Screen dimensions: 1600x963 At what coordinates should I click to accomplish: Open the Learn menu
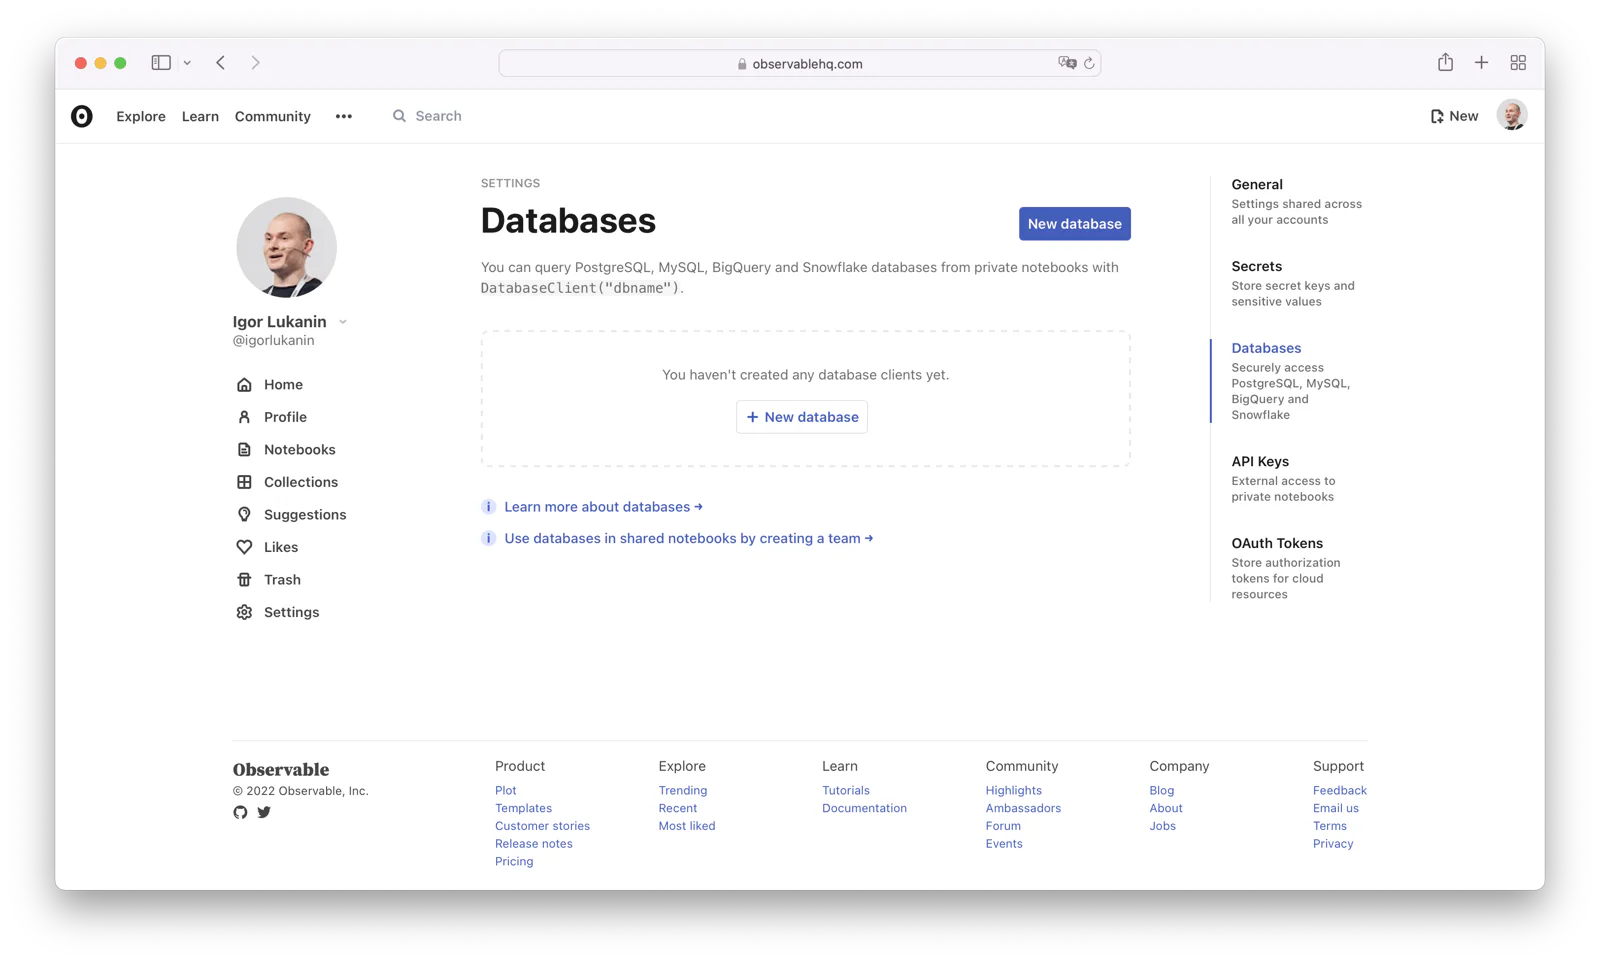(200, 116)
